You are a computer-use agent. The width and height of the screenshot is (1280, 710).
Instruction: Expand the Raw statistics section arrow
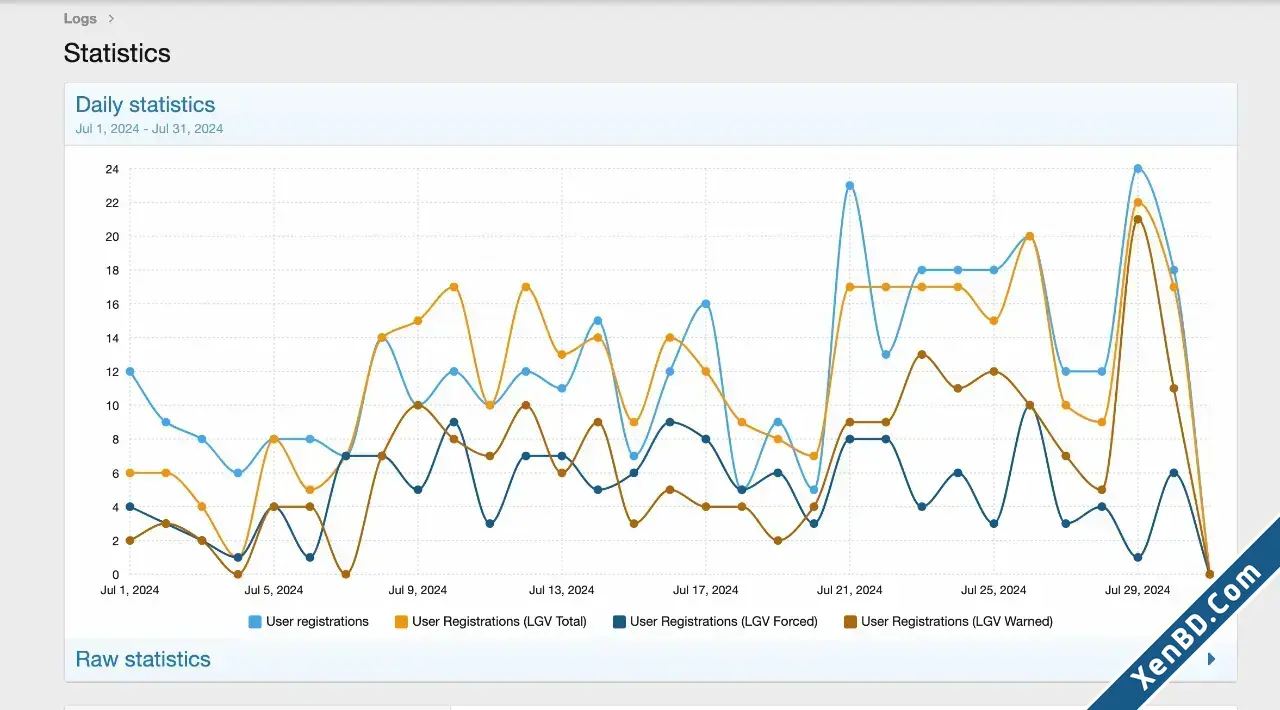(1211, 659)
